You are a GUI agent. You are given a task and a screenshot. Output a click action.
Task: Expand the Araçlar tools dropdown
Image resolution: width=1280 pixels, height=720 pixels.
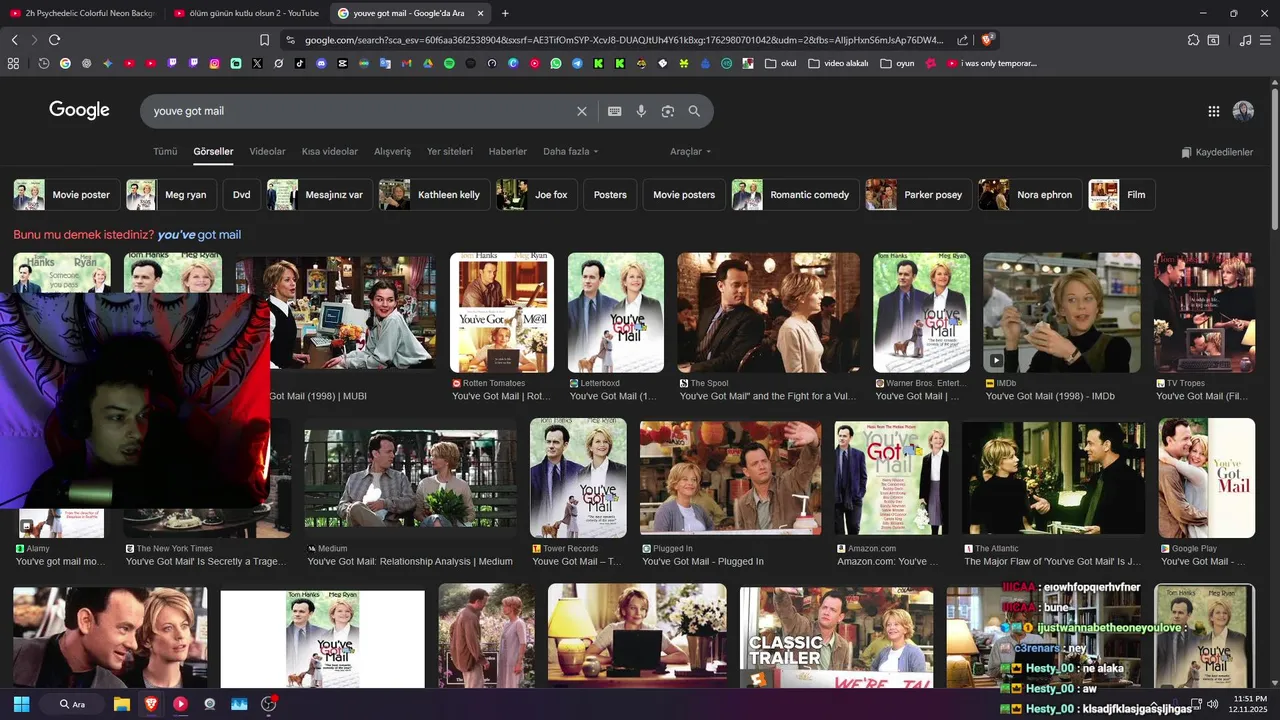[x=690, y=152]
